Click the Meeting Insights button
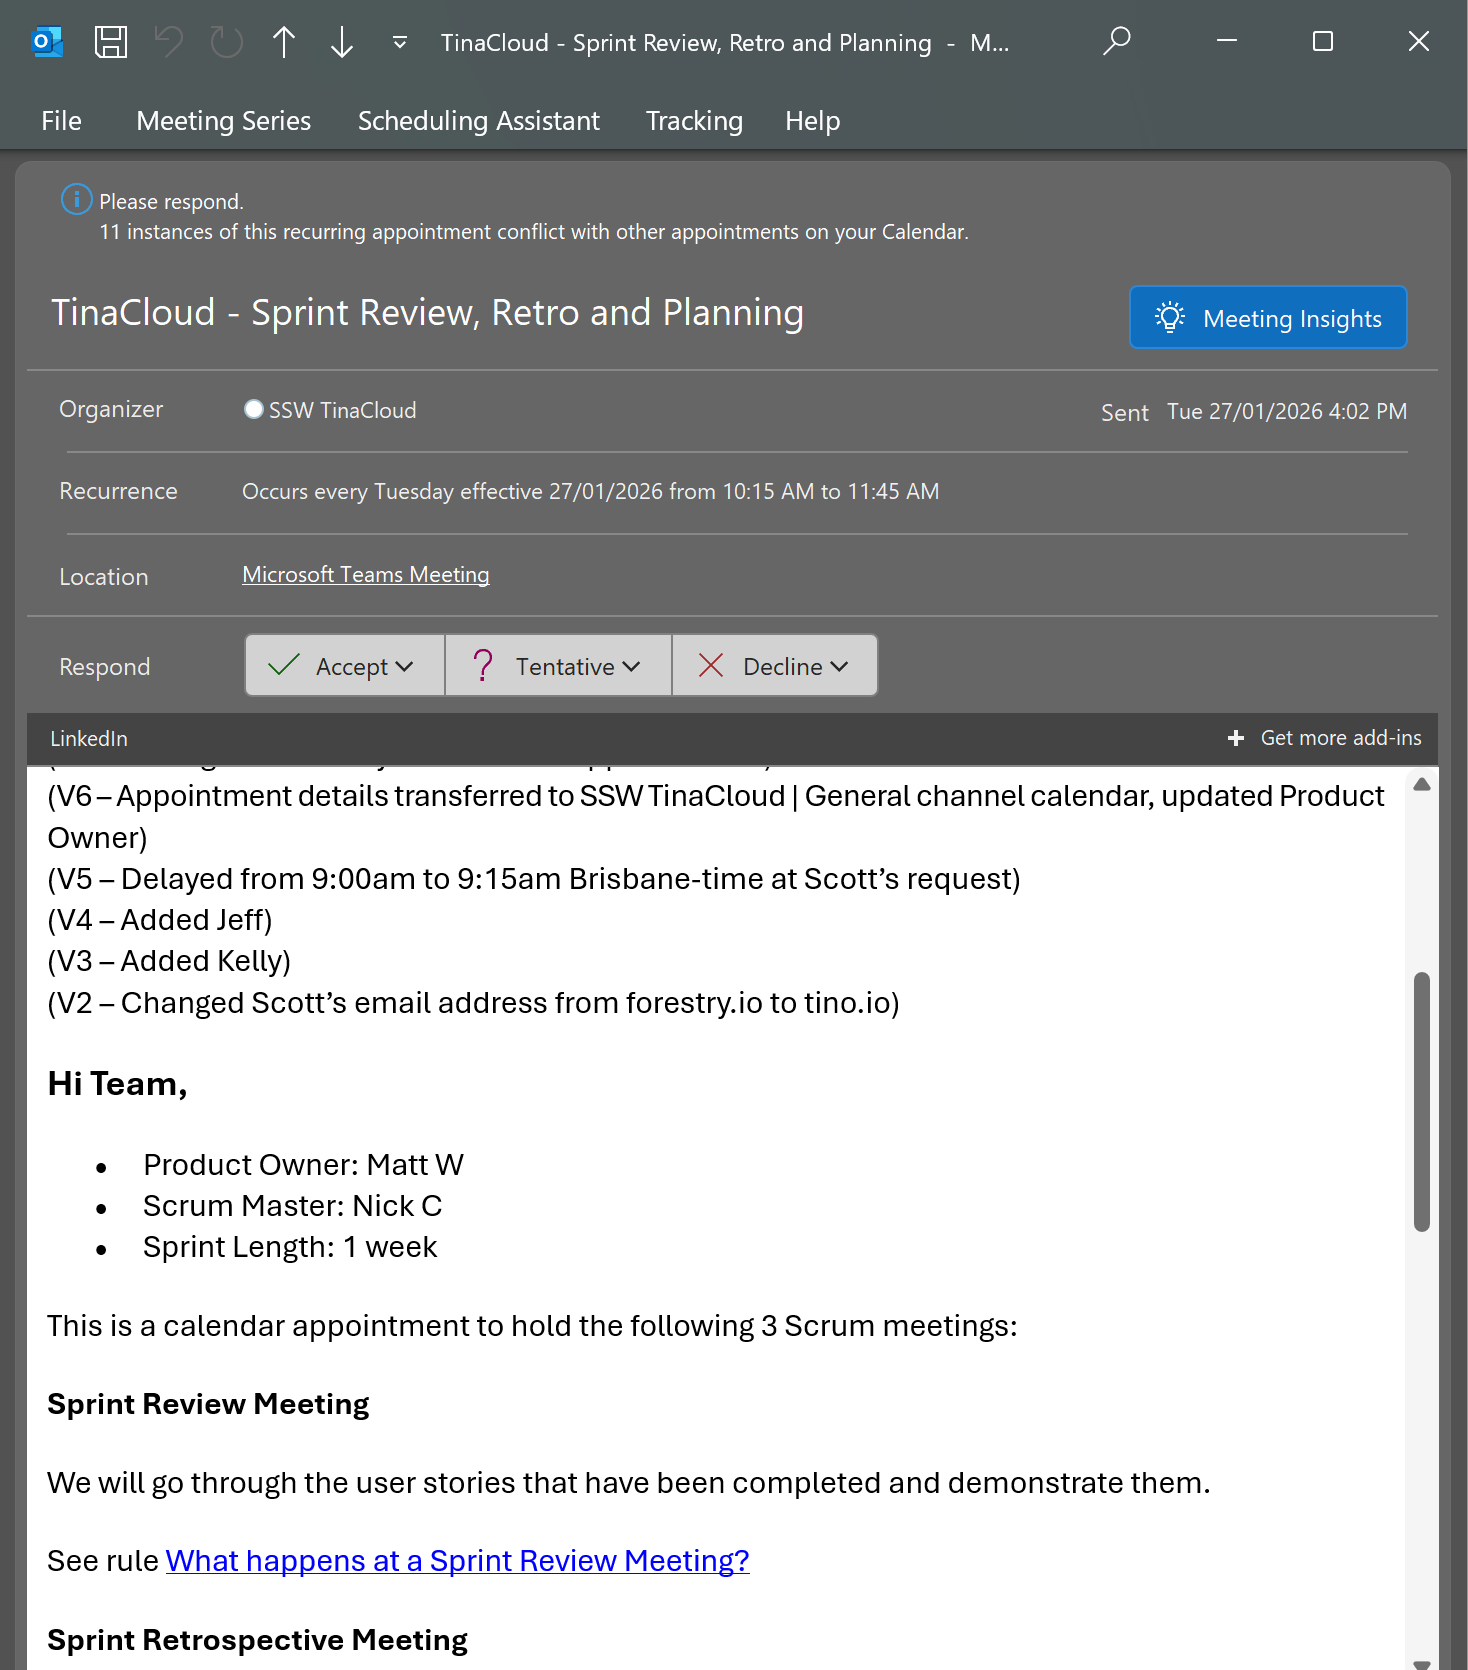 [1267, 318]
